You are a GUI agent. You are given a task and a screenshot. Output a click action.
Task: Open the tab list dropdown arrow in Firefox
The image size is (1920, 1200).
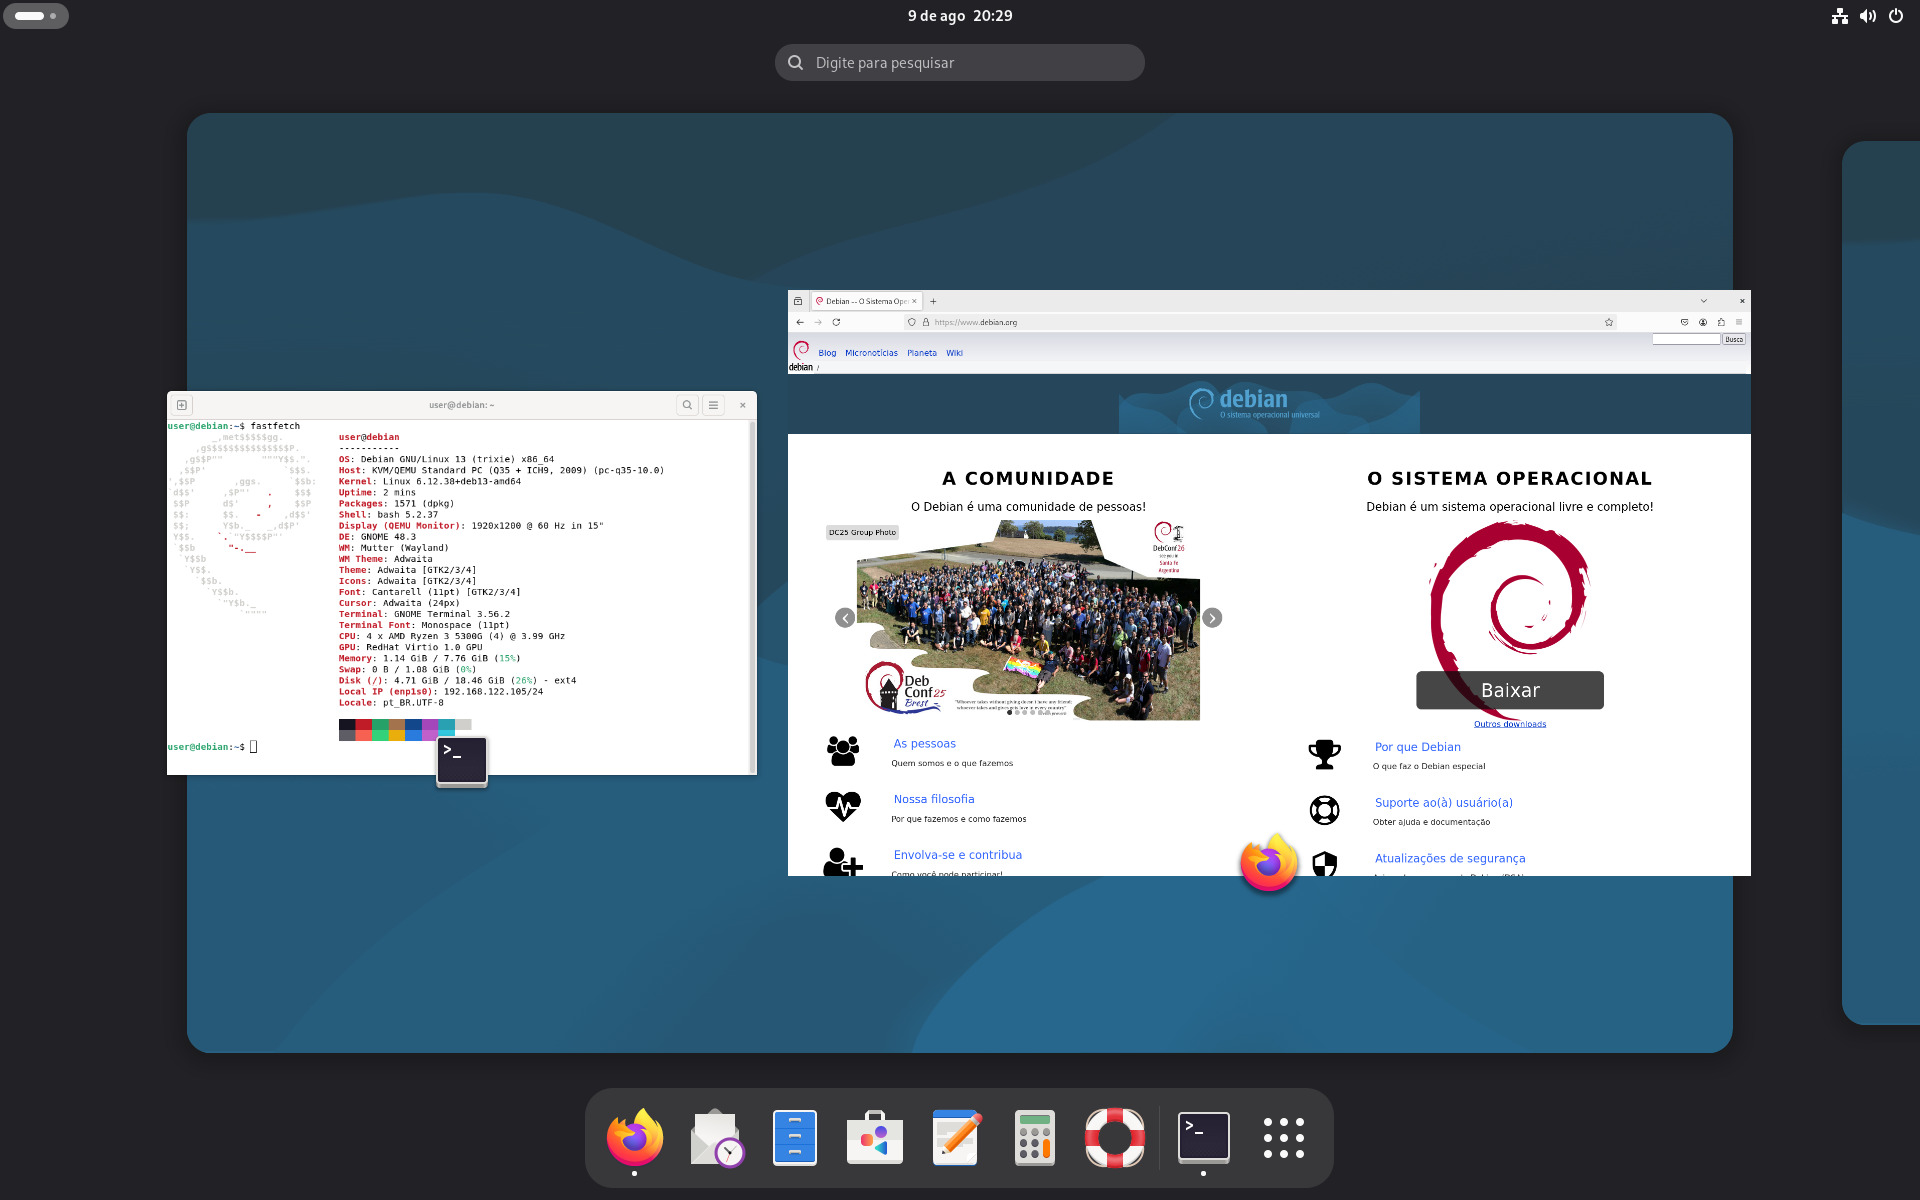[1704, 300]
